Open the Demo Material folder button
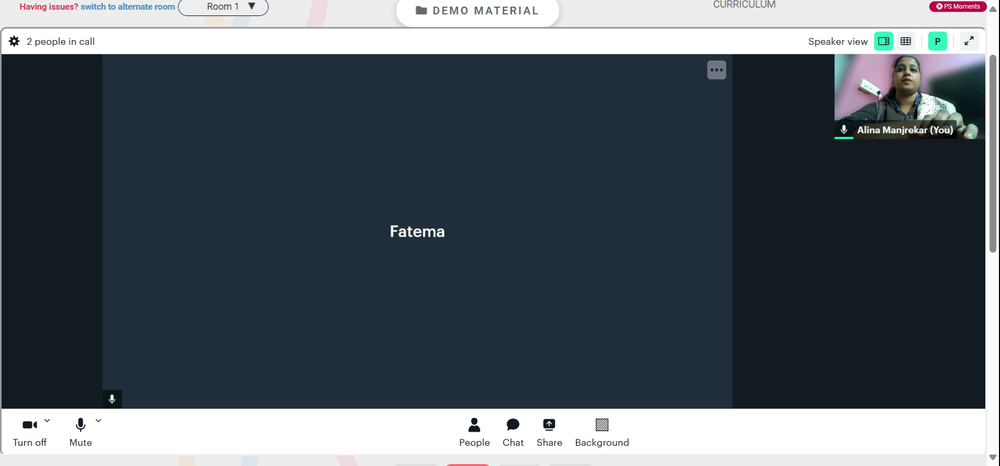The width and height of the screenshot is (1000, 466). point(477,11)
